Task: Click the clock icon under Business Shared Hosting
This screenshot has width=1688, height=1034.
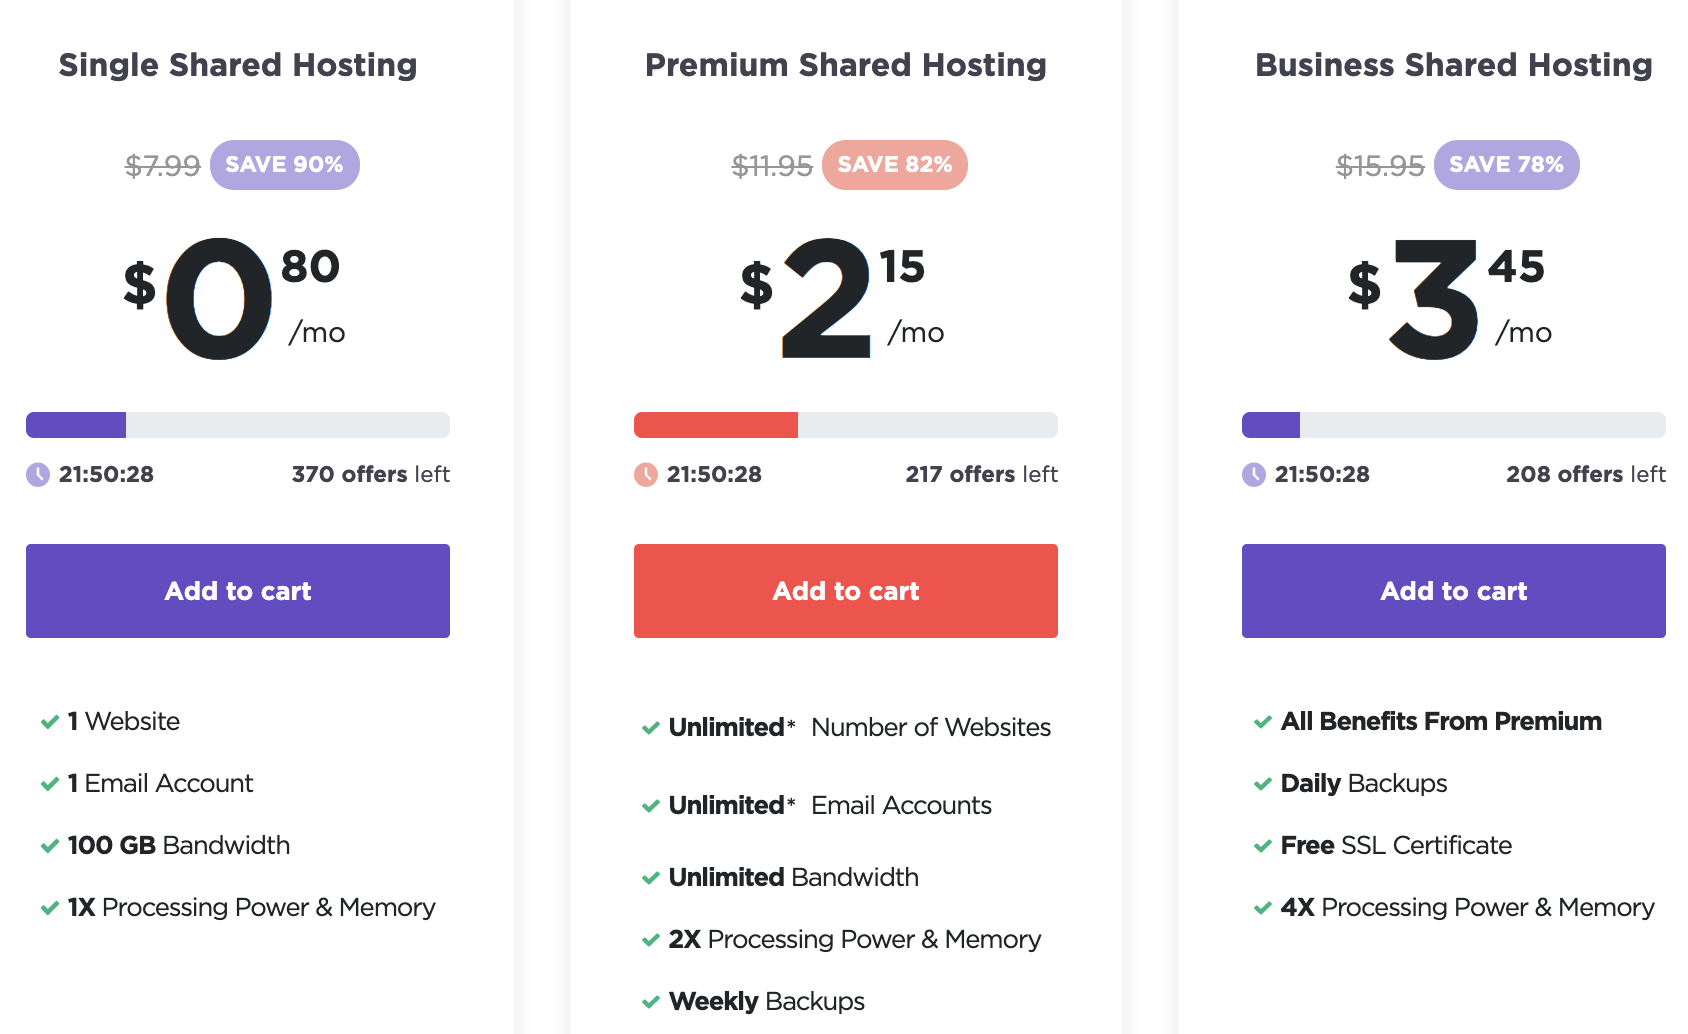Action: pos(1254,475)
